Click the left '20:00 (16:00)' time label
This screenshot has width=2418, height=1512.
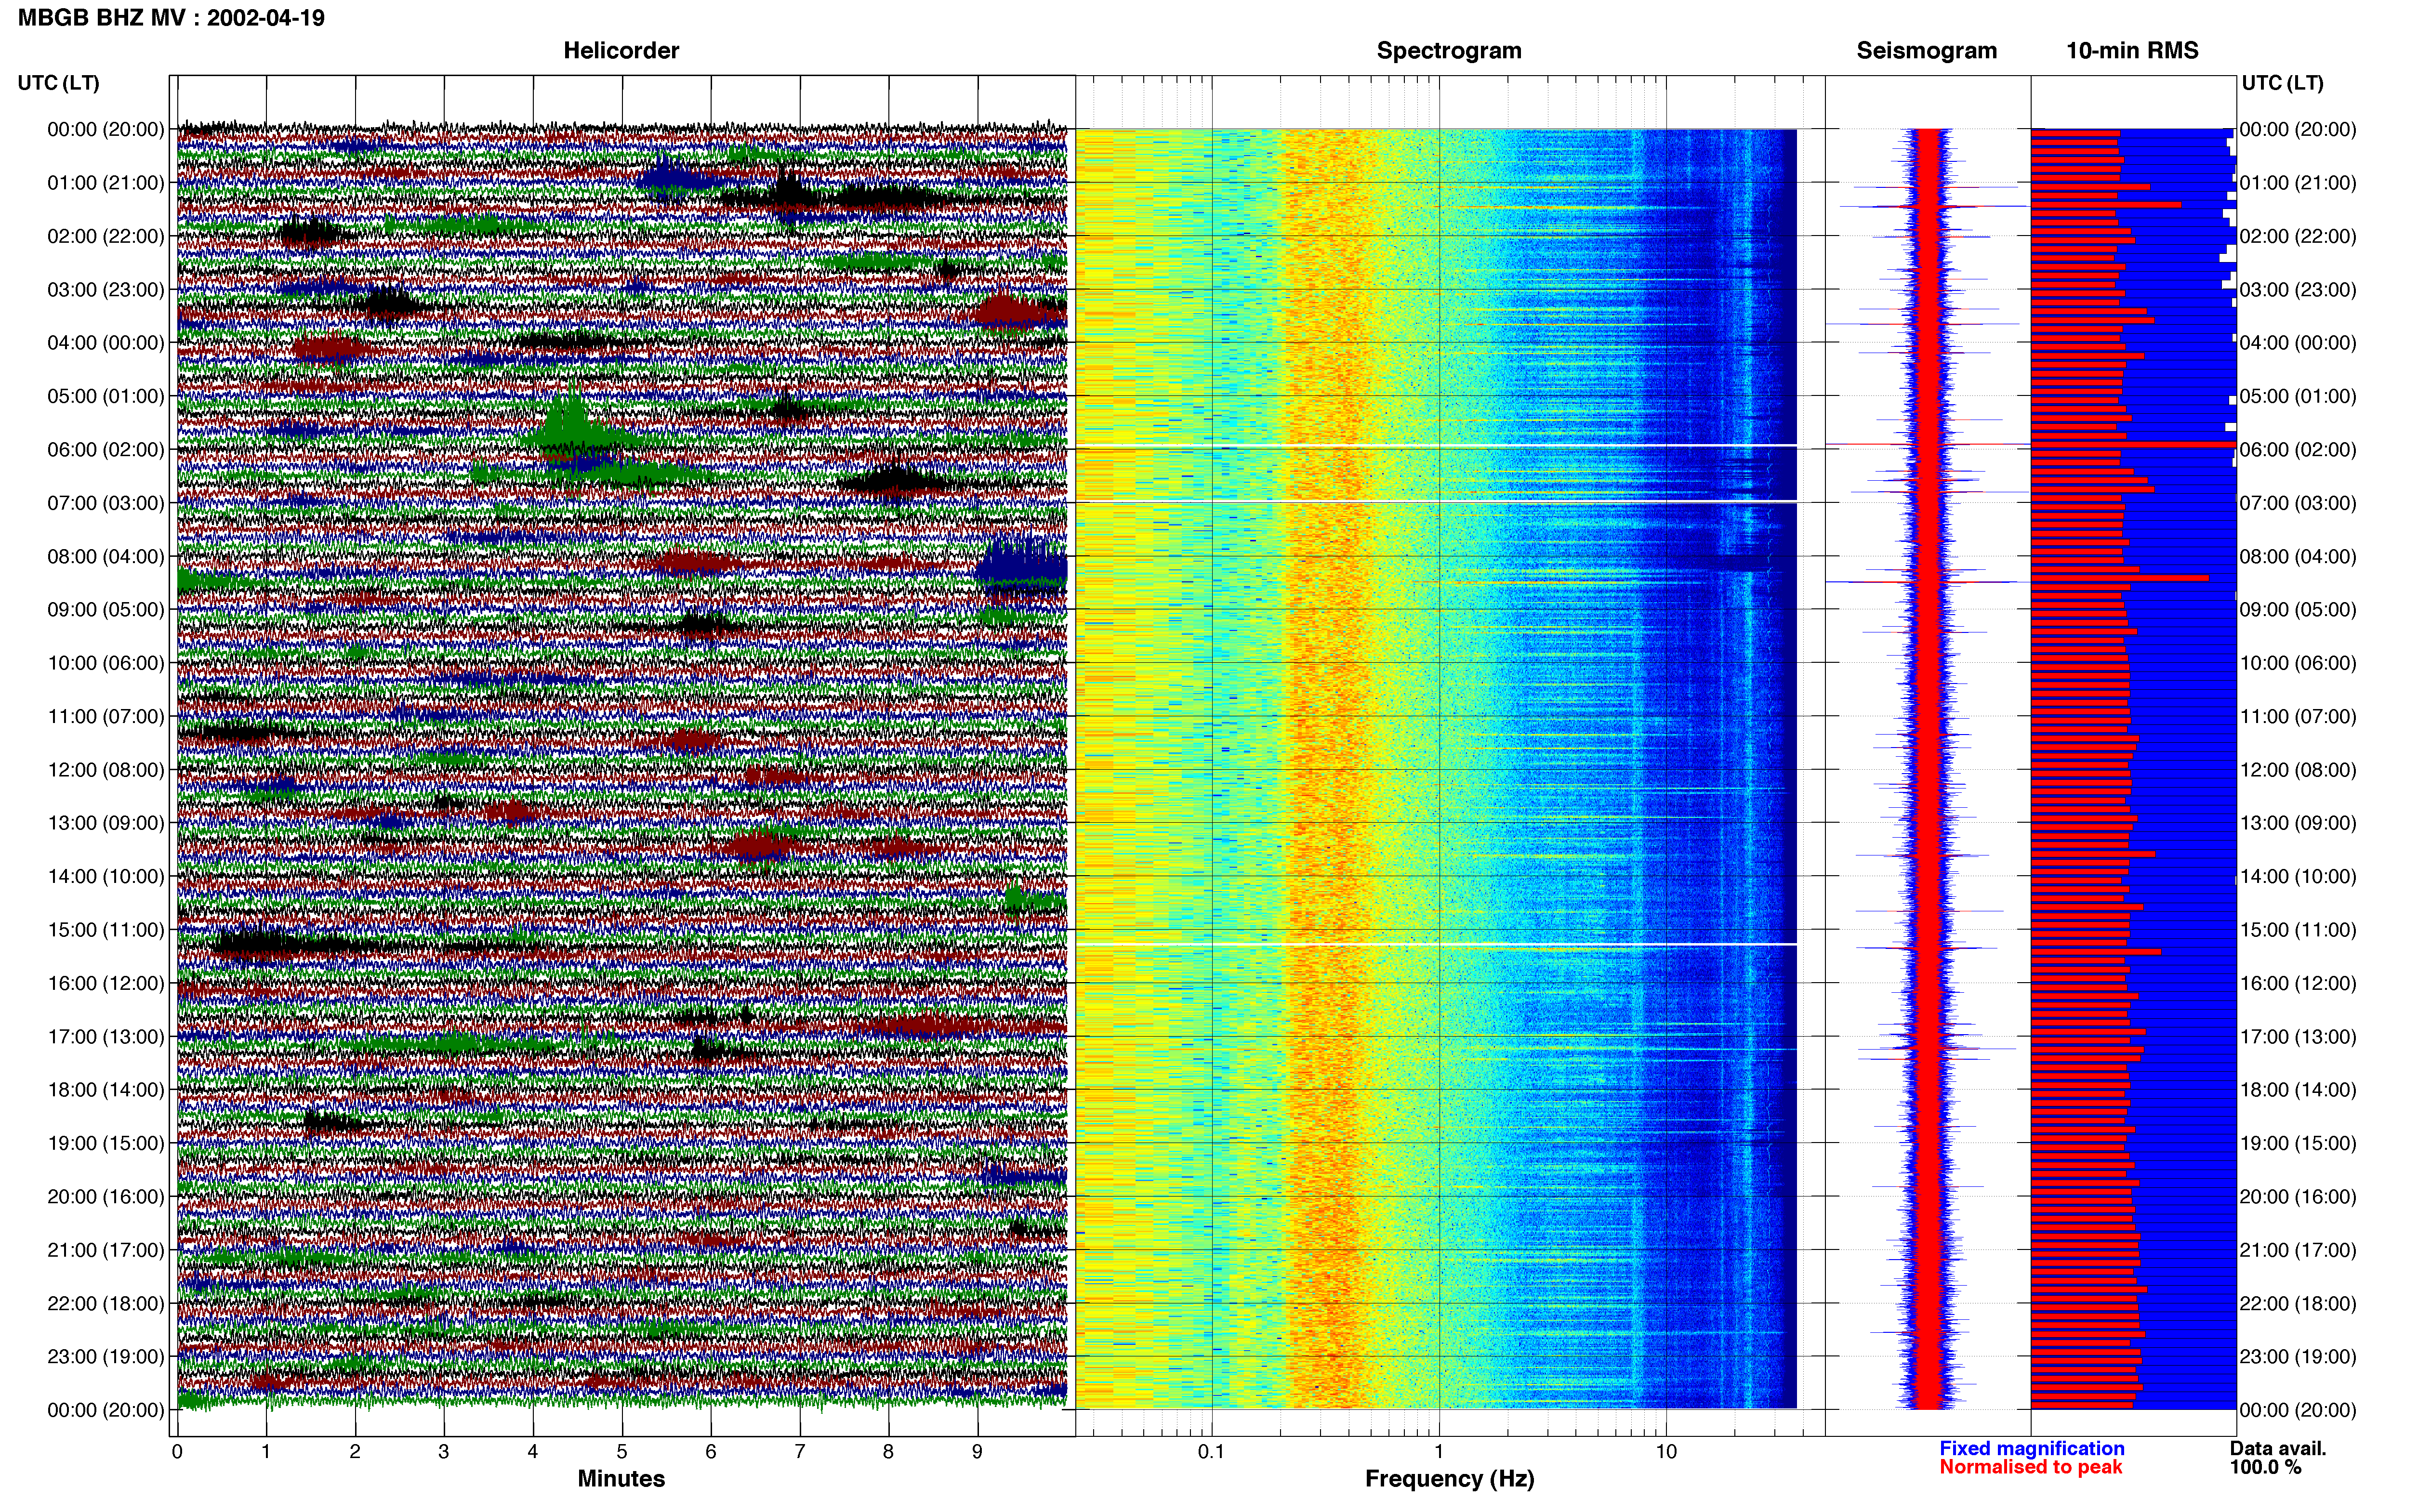point(106,1197)
